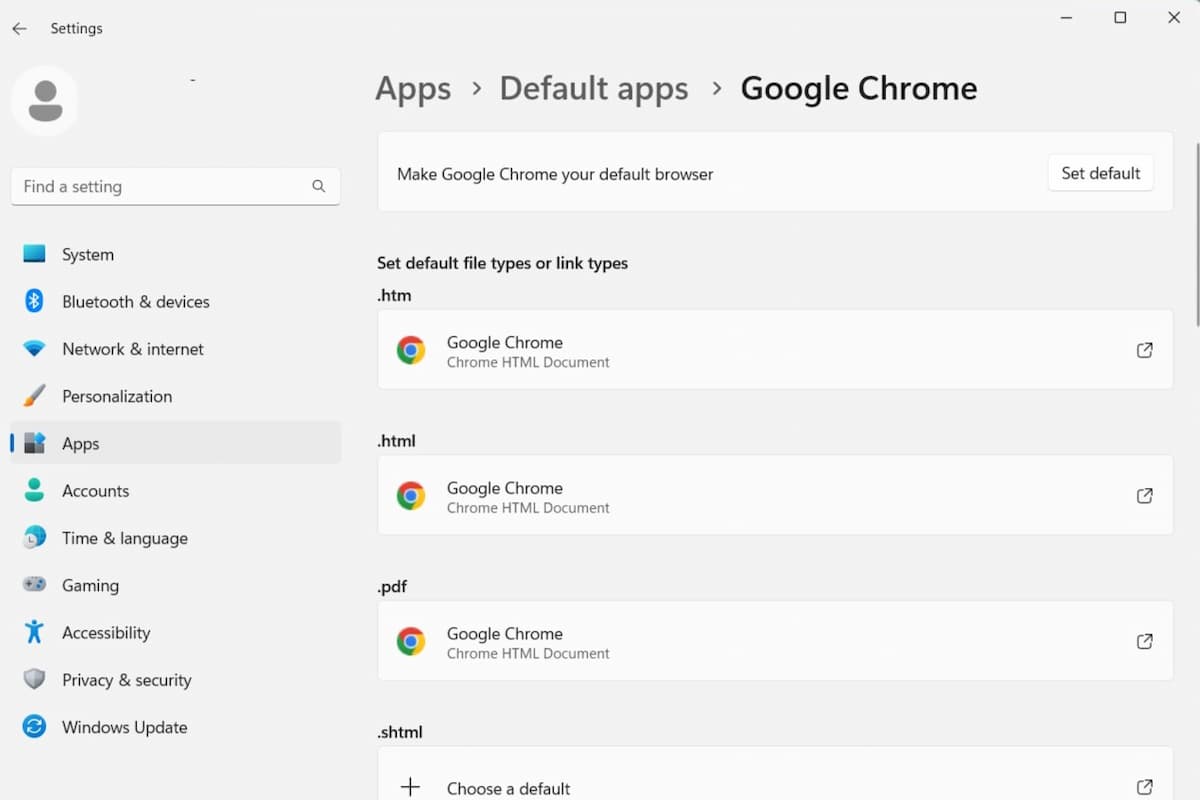Navigate to Default apps breadcrumb

594,88
